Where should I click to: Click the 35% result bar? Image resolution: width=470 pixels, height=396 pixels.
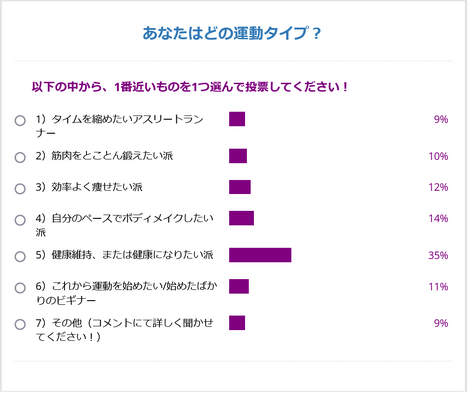260,255
